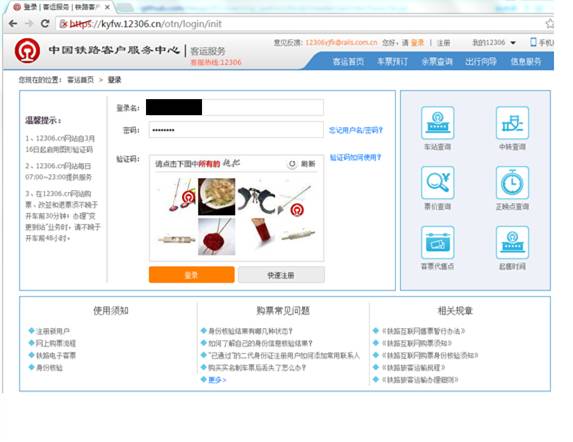The image size is (573, 442).
Task: Select the bowl of soup captcha image
Action: pyautogui.click(x=217, y=197)
